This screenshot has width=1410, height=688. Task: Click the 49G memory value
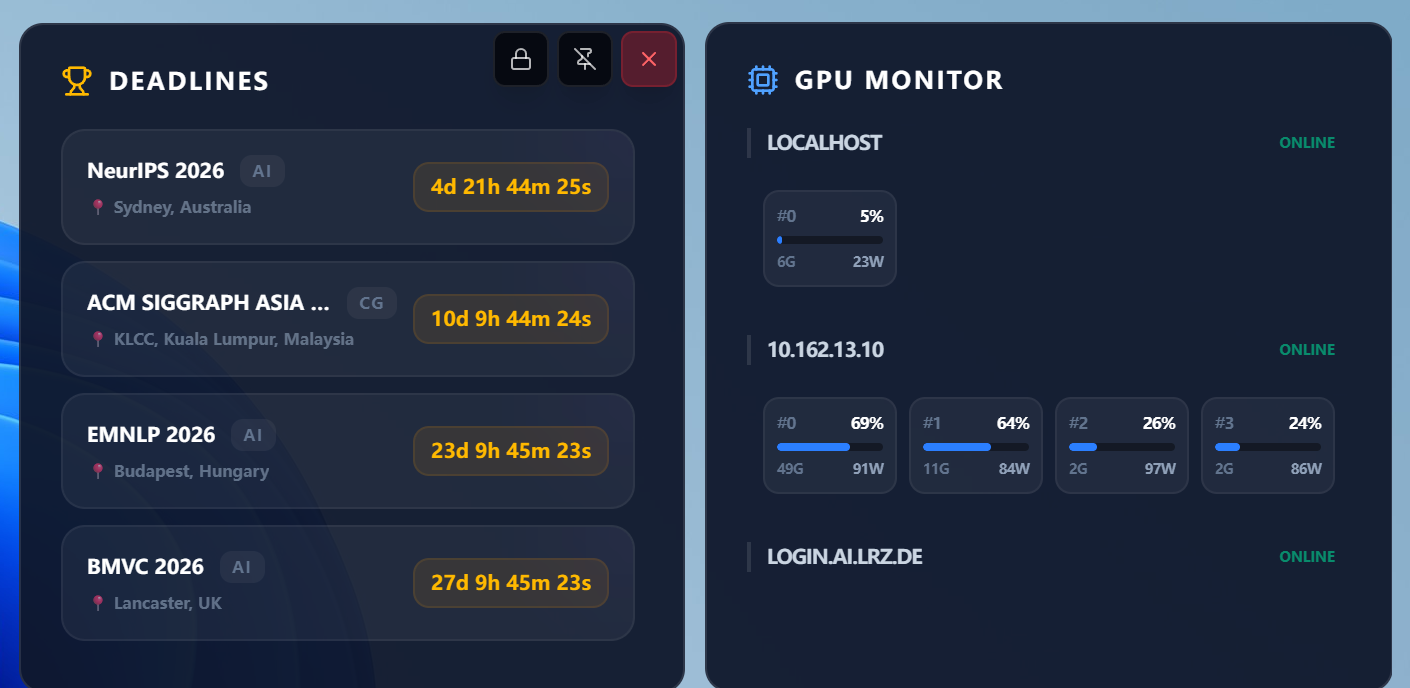(790, 469)
